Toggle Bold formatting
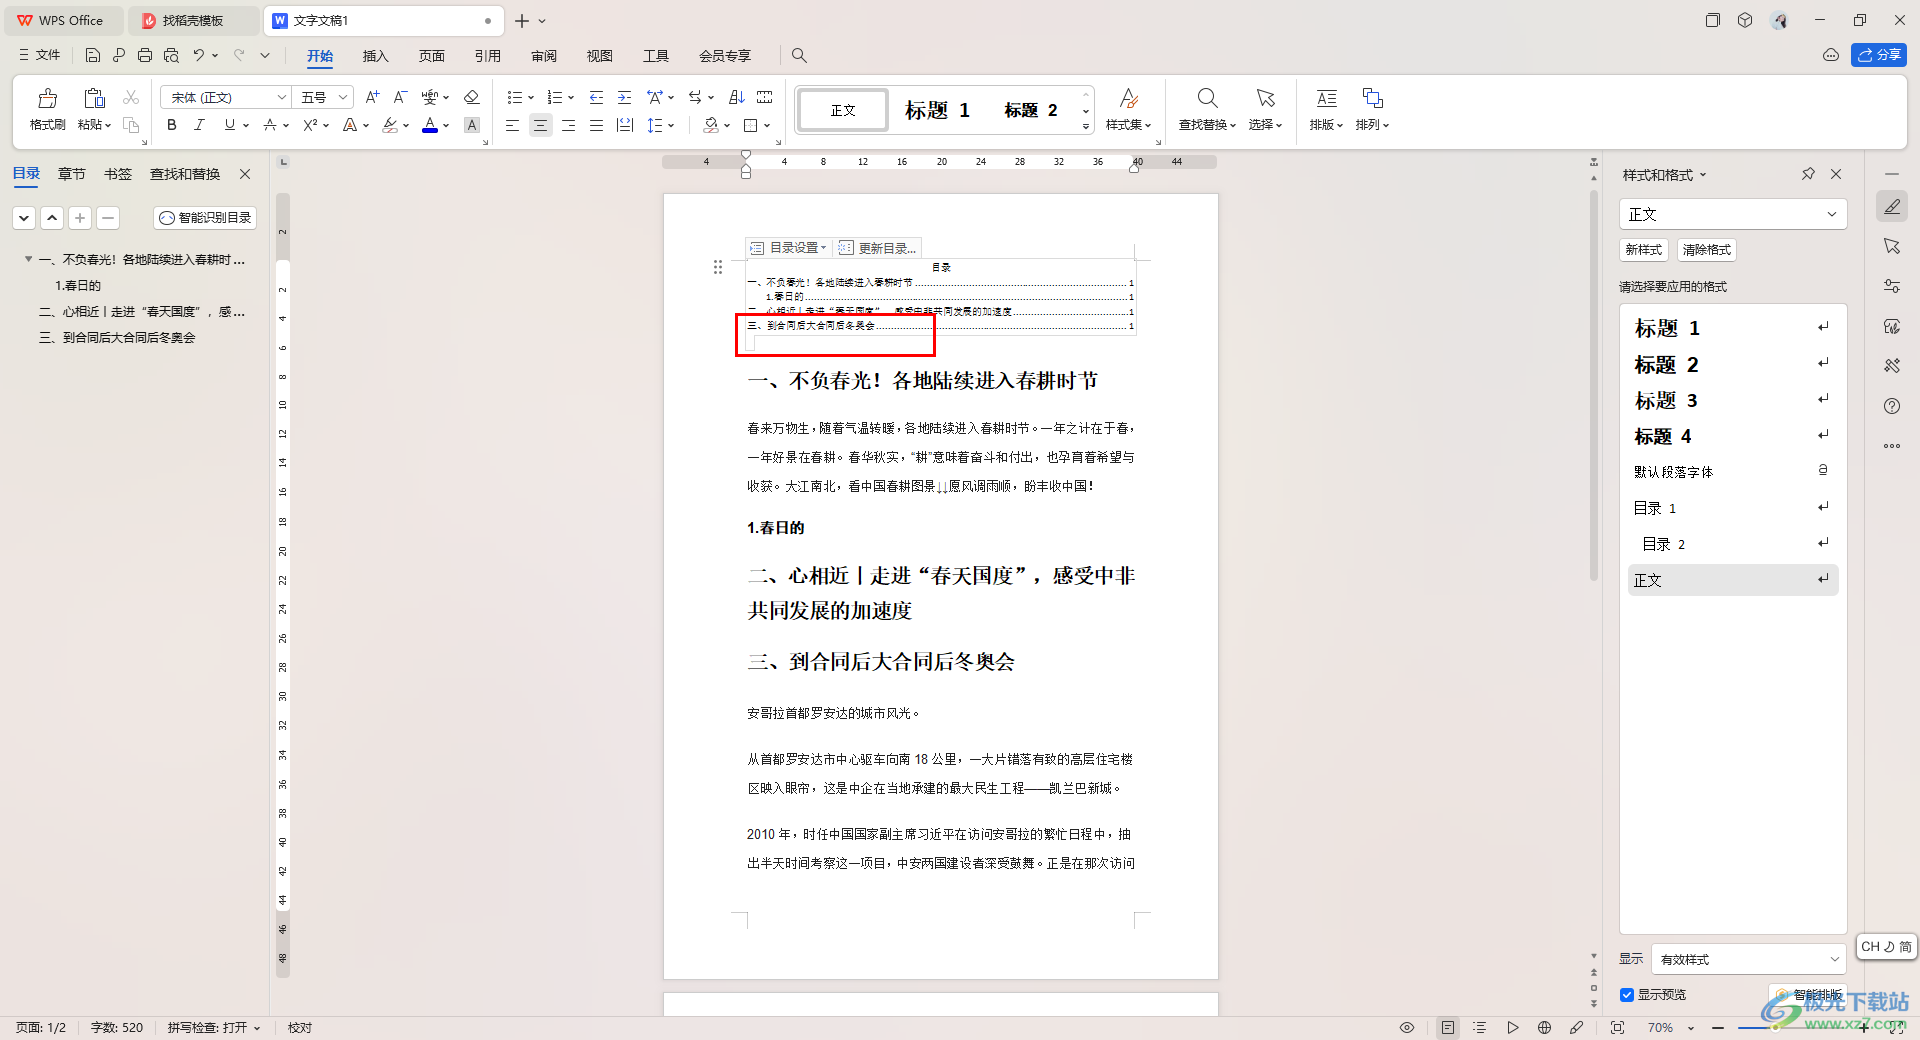This screenshot has width=1920, height=1040. [x=172, y=125]
